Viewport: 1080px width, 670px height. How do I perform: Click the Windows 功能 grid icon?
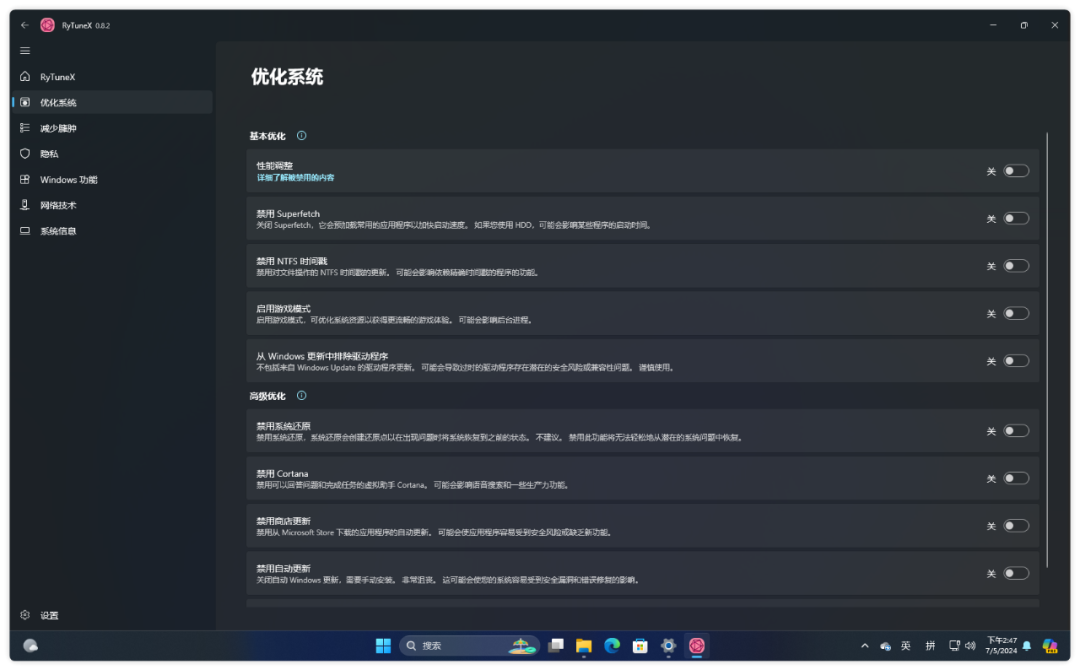click(25, 179)
